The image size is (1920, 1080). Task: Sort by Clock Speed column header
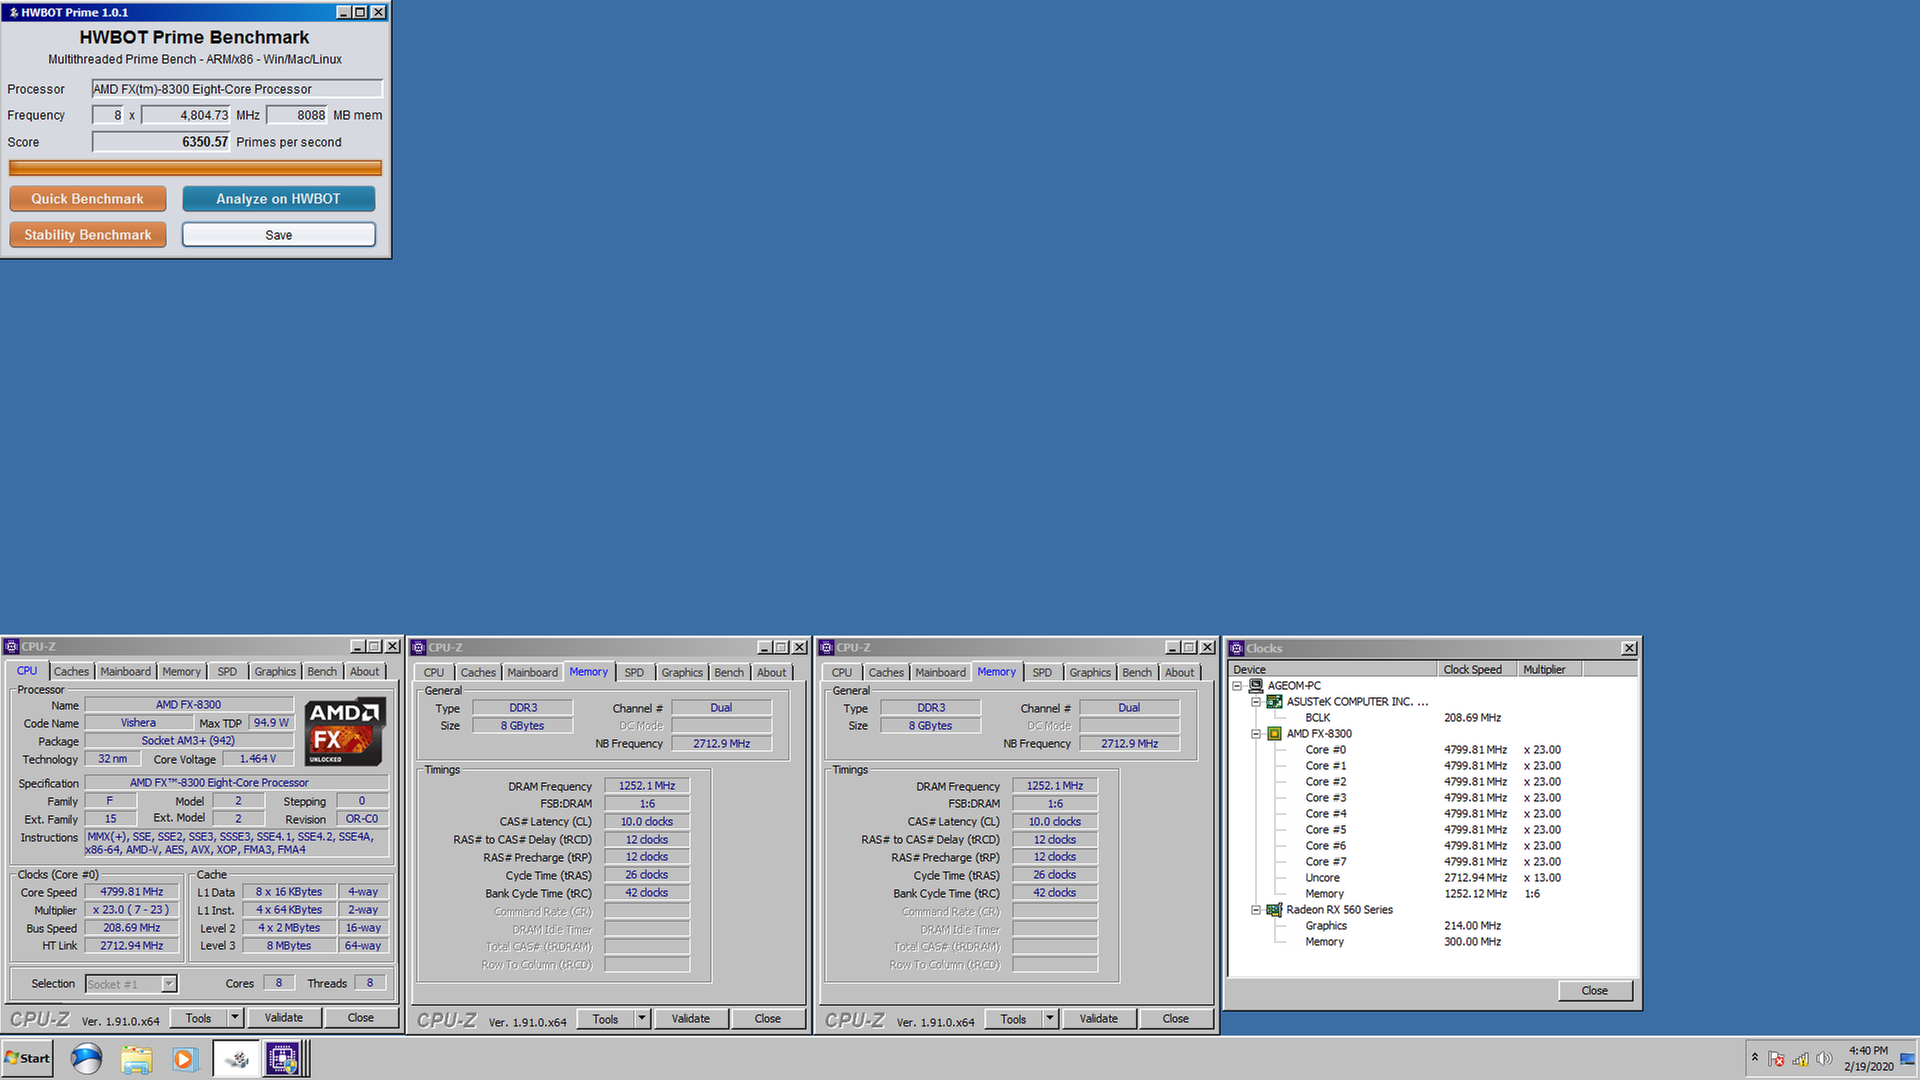pos(1477,670)
